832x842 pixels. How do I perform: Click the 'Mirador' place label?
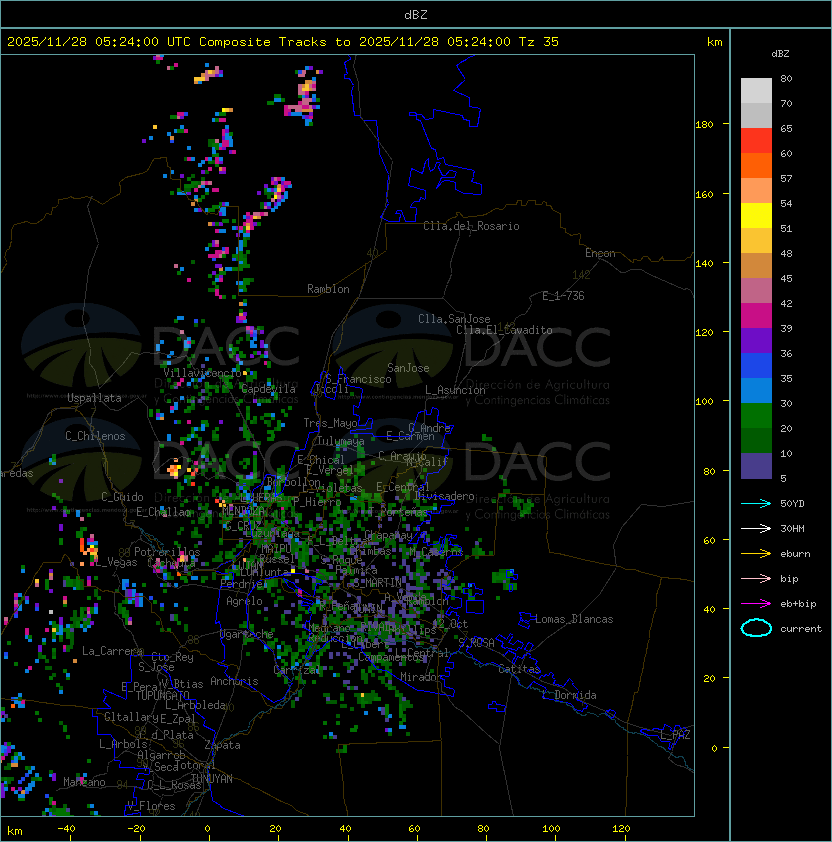[421, 677]
